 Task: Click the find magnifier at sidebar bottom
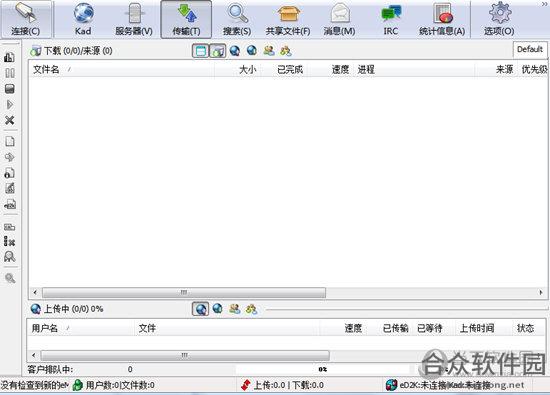coord(10,278)
